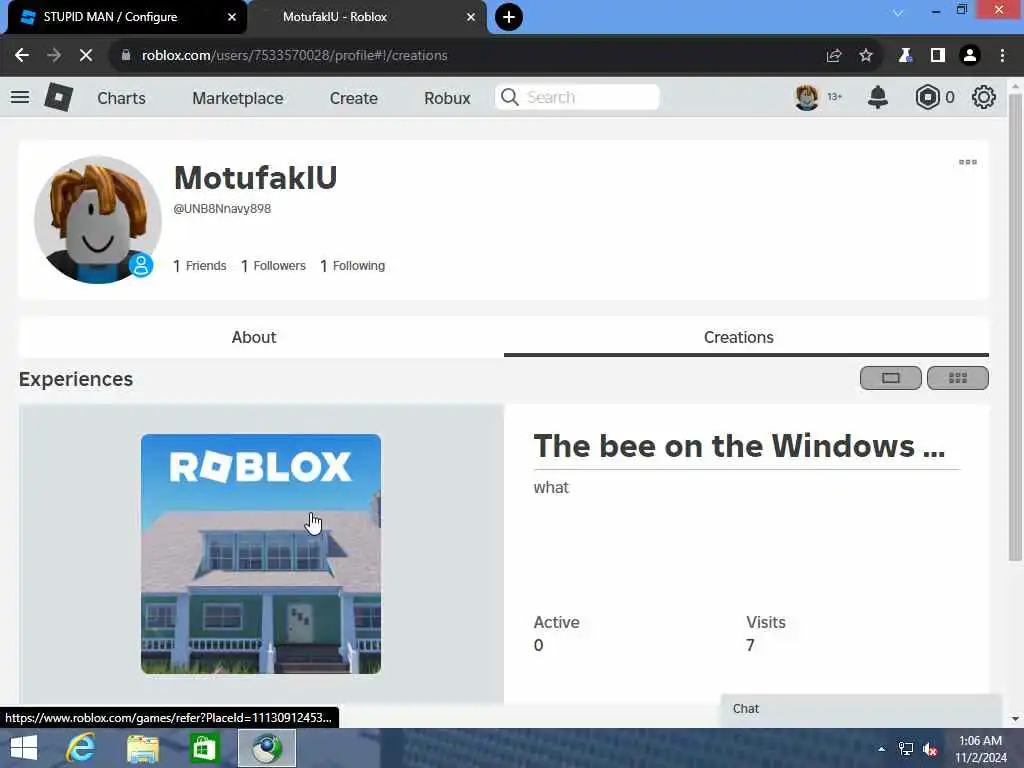Open the Roblox hamburger navigation menu

click(x=20, y=97)
